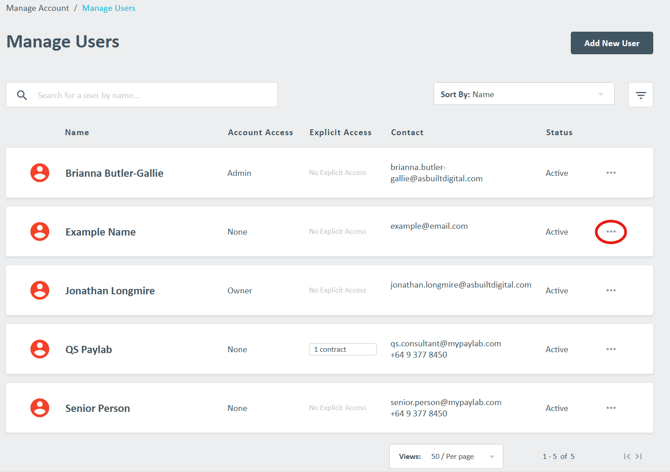Jump to the last page of results
This screenshot has height=472, width=670.
point(639,457)
